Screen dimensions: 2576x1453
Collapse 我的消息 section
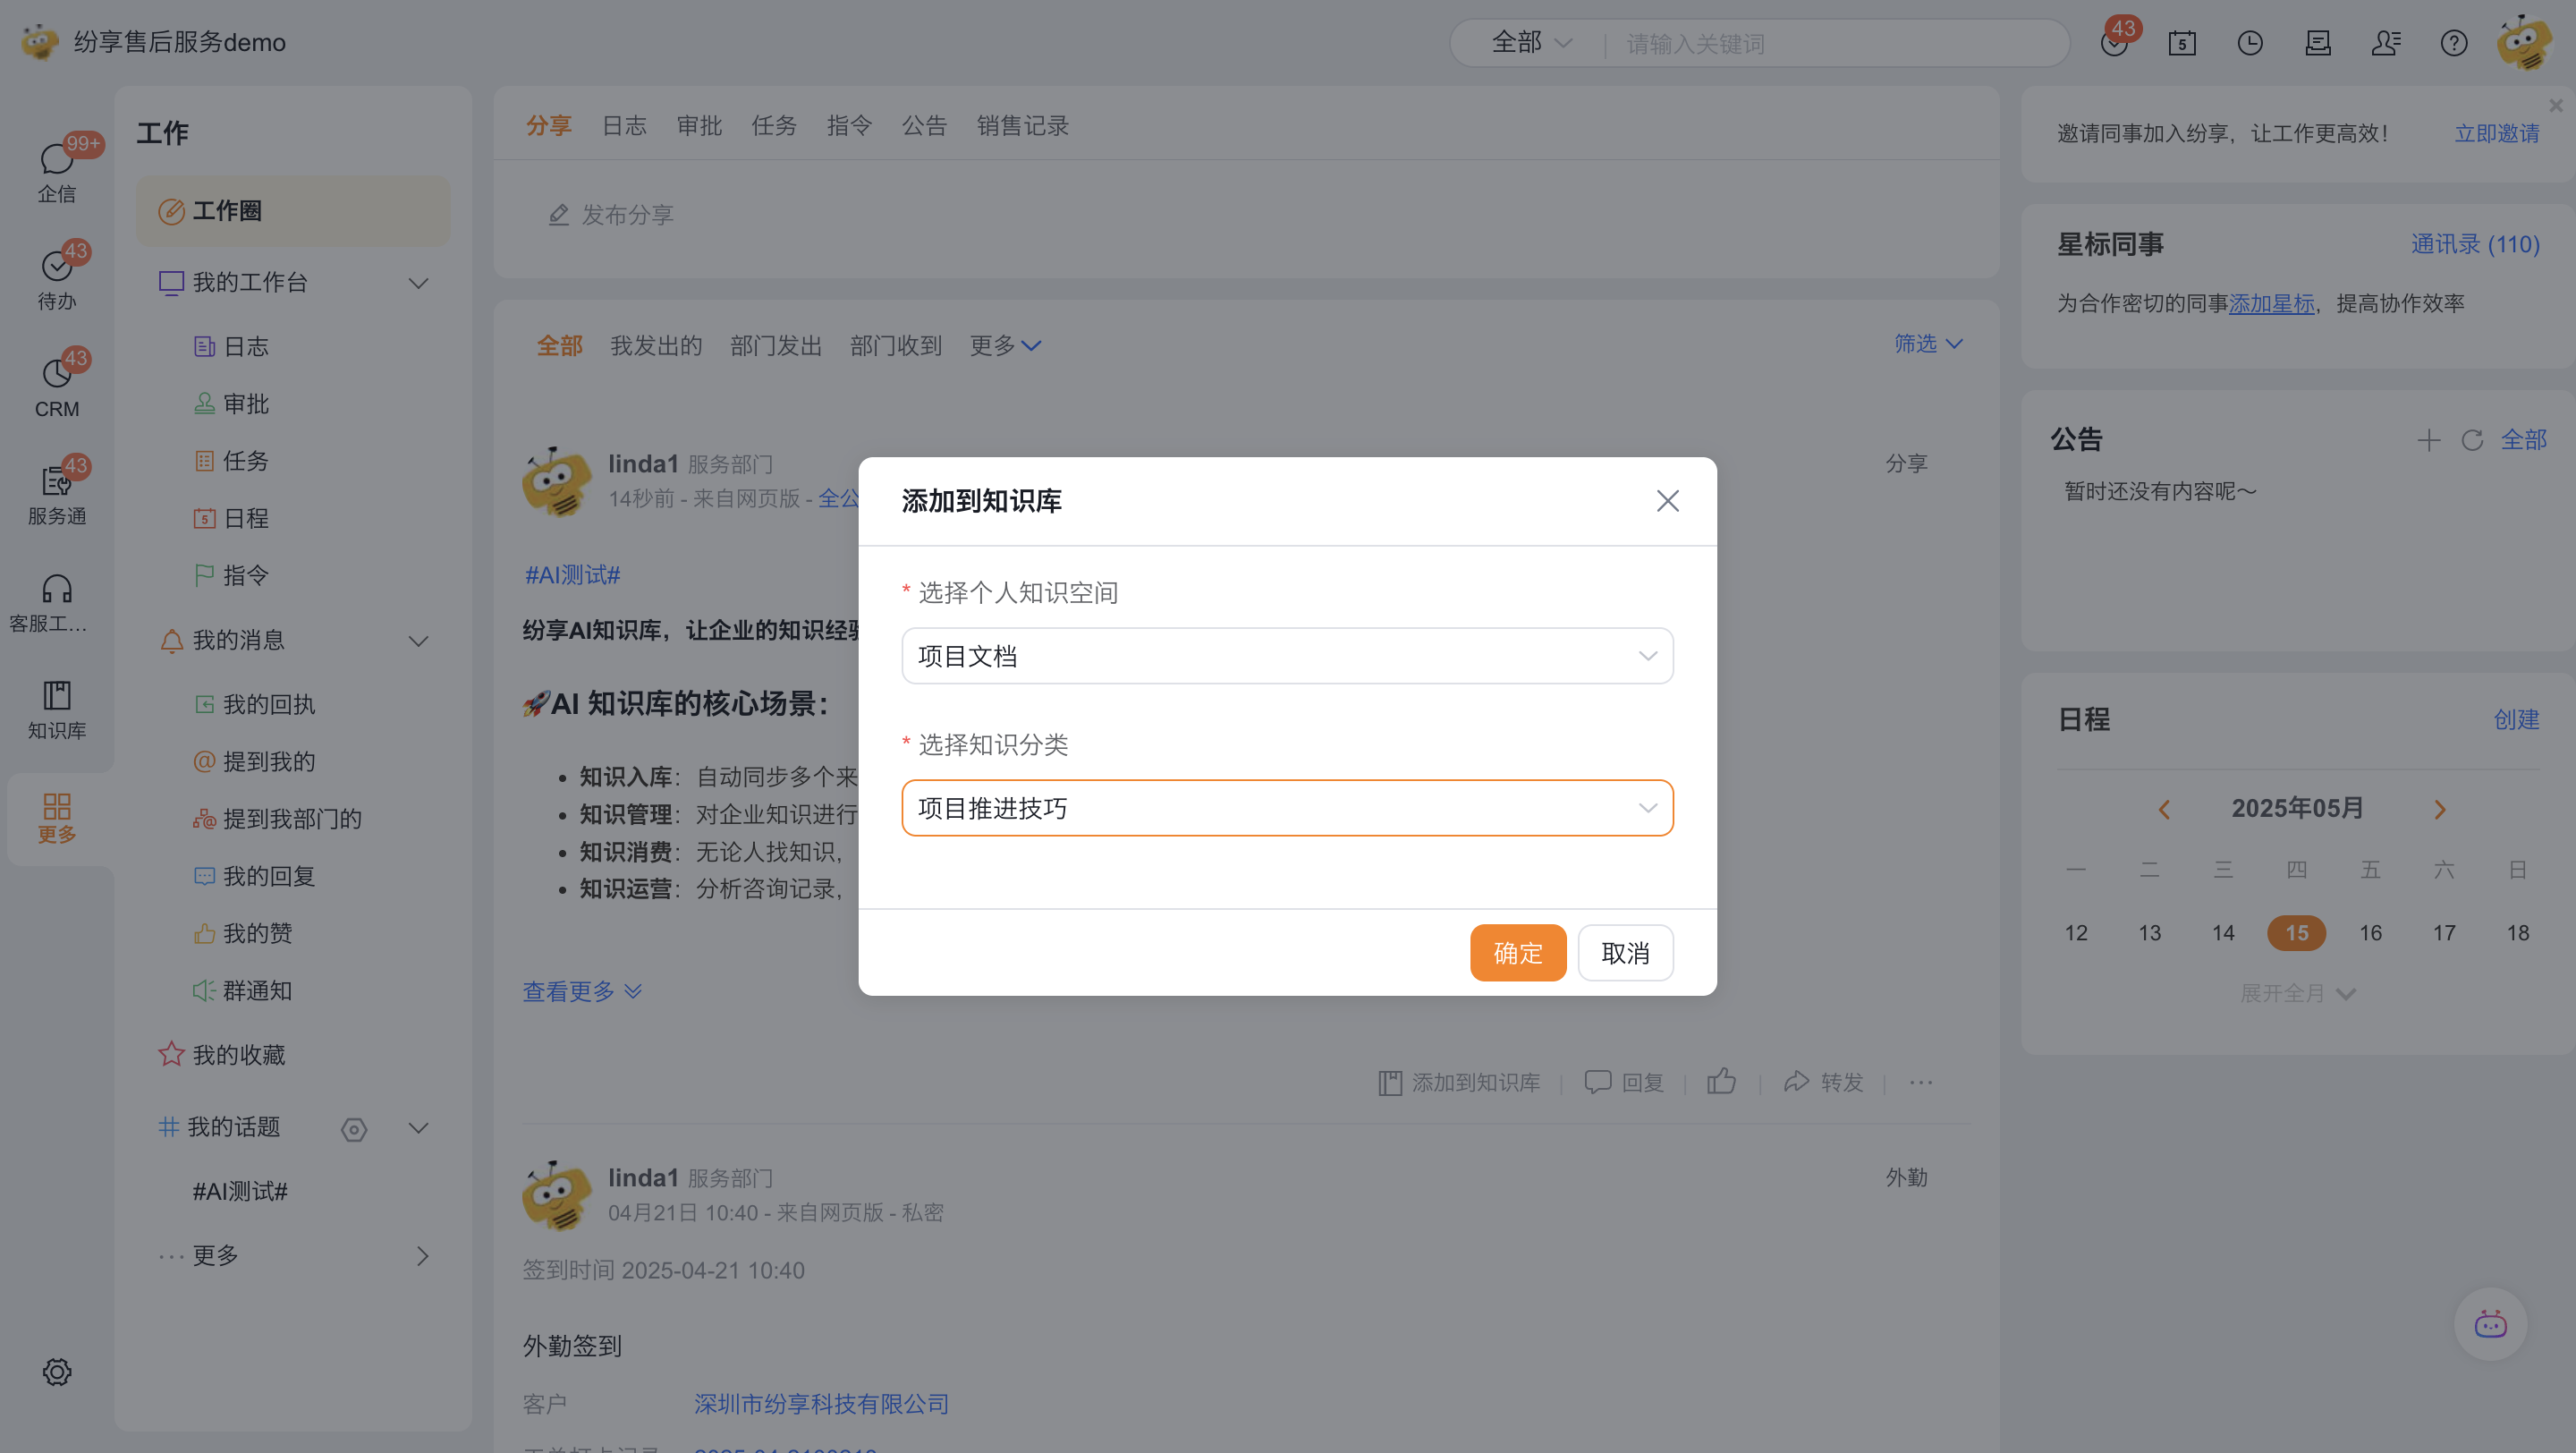pyautogui.click(x=419, y=641)
